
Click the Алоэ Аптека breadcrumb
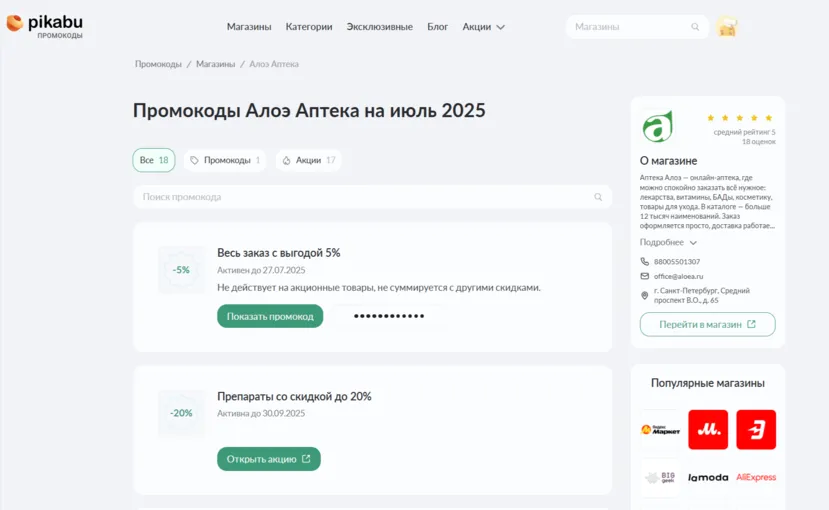tap(274, 64)
